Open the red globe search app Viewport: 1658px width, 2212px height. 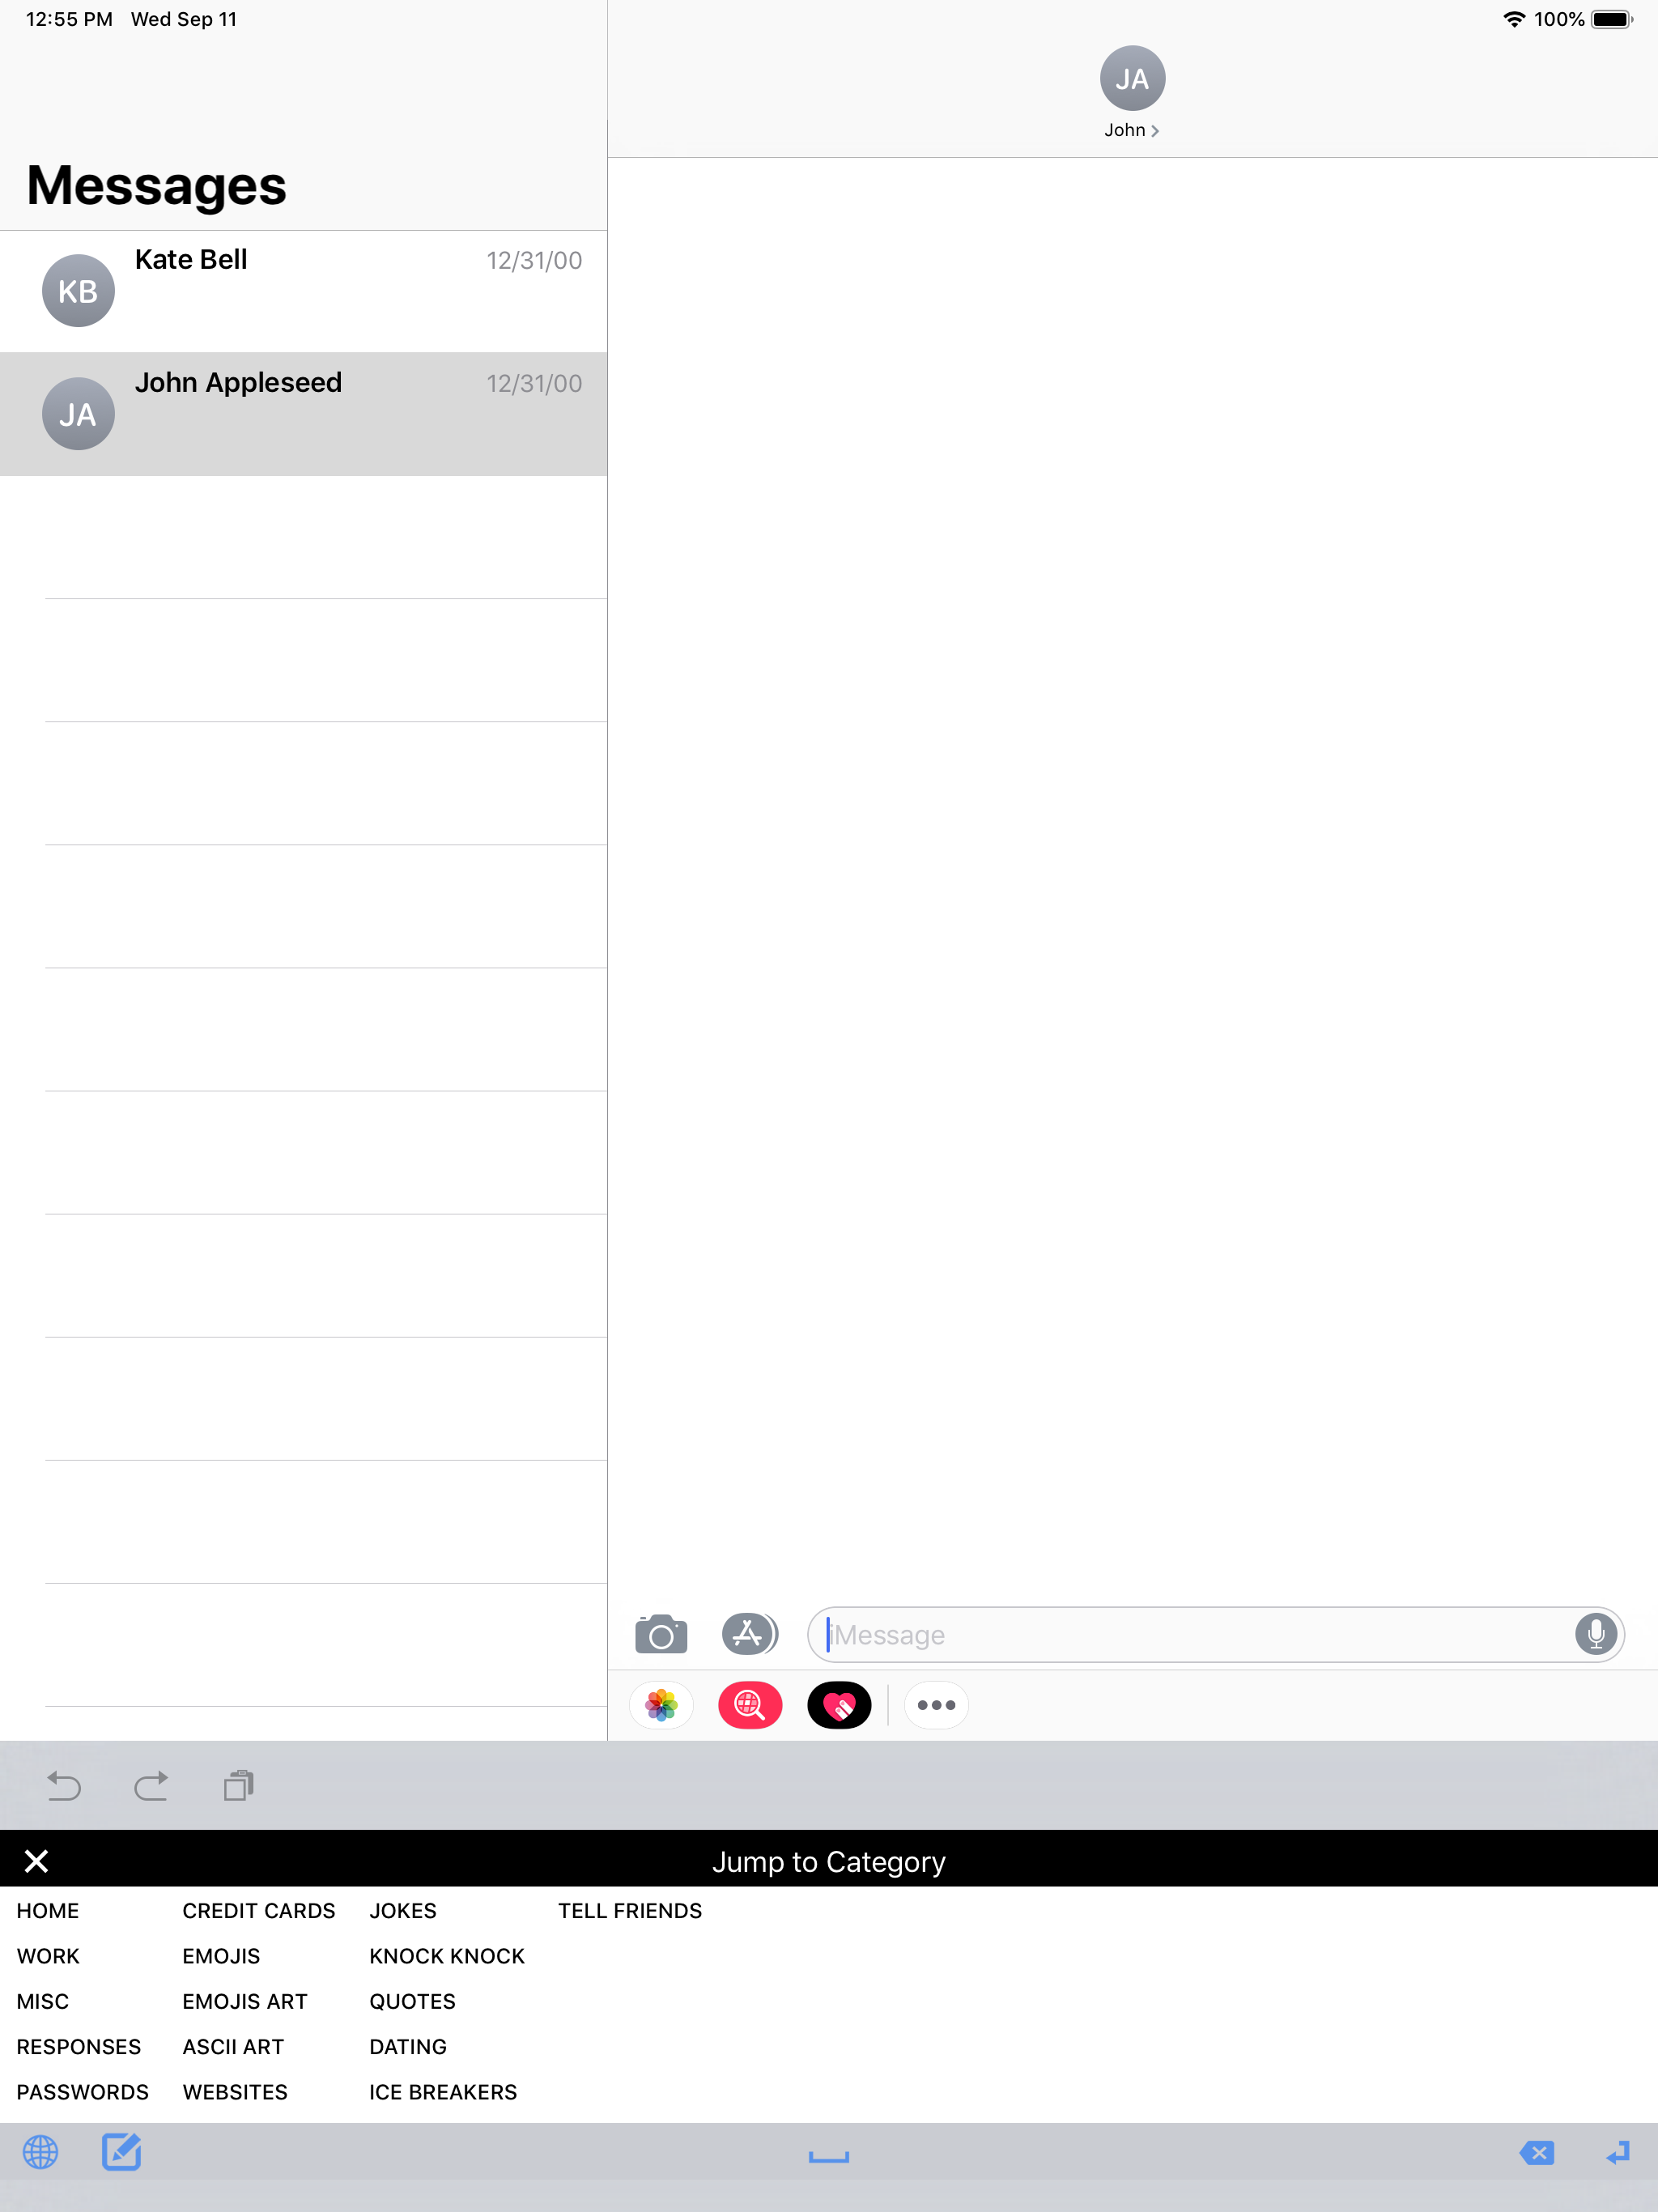[749, 1705]
